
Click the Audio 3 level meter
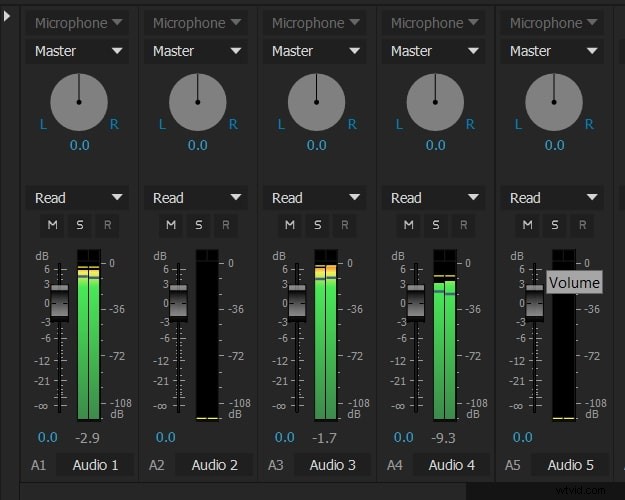(x=326, y=335)
